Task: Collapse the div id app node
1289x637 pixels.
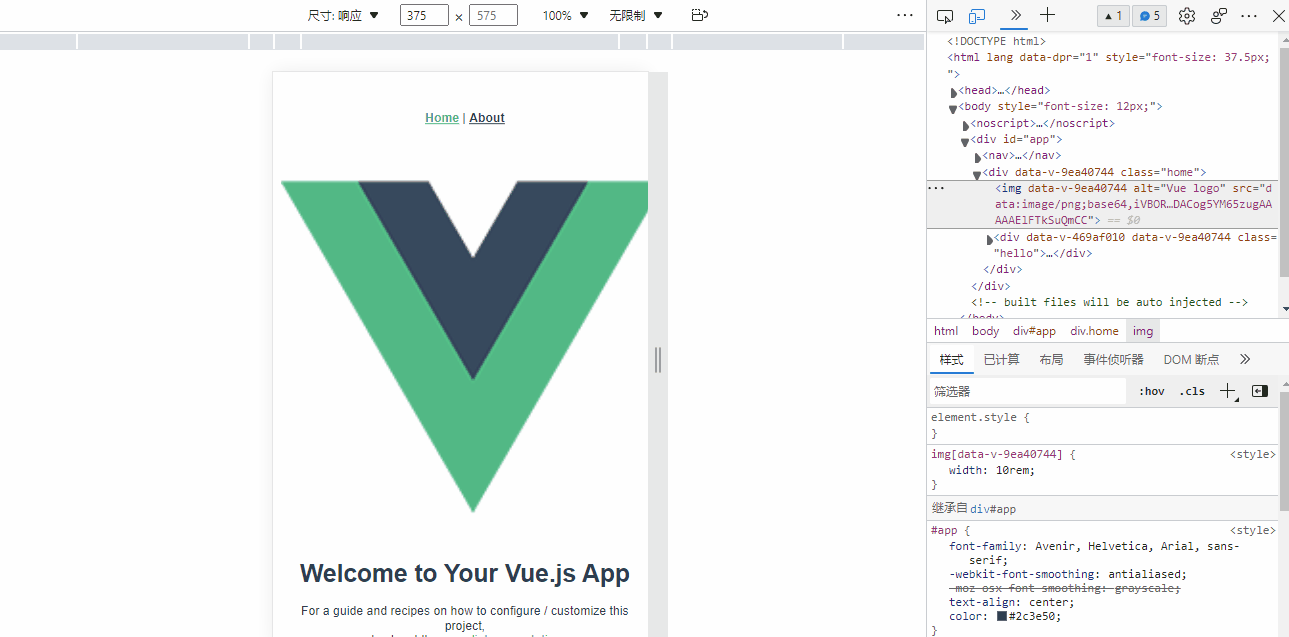Action: pyautogui.click(x=965, y=141)
